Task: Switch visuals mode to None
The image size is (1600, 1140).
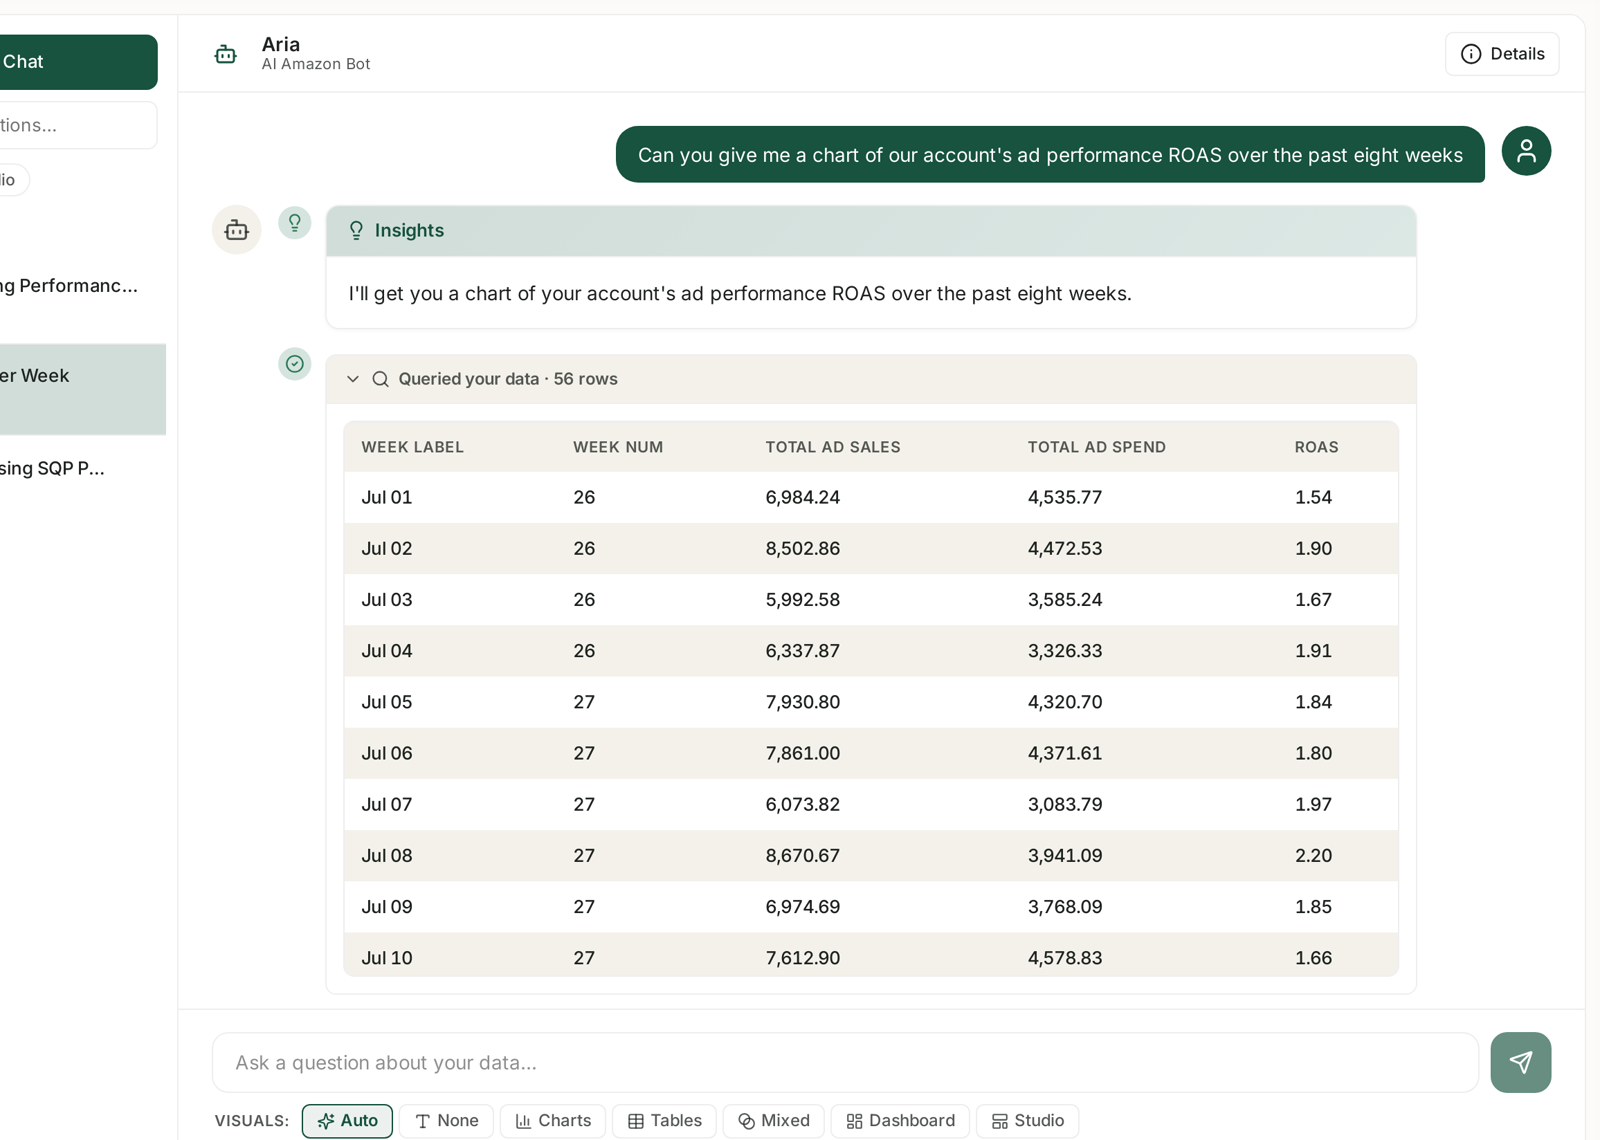Action: point(446,1121)
